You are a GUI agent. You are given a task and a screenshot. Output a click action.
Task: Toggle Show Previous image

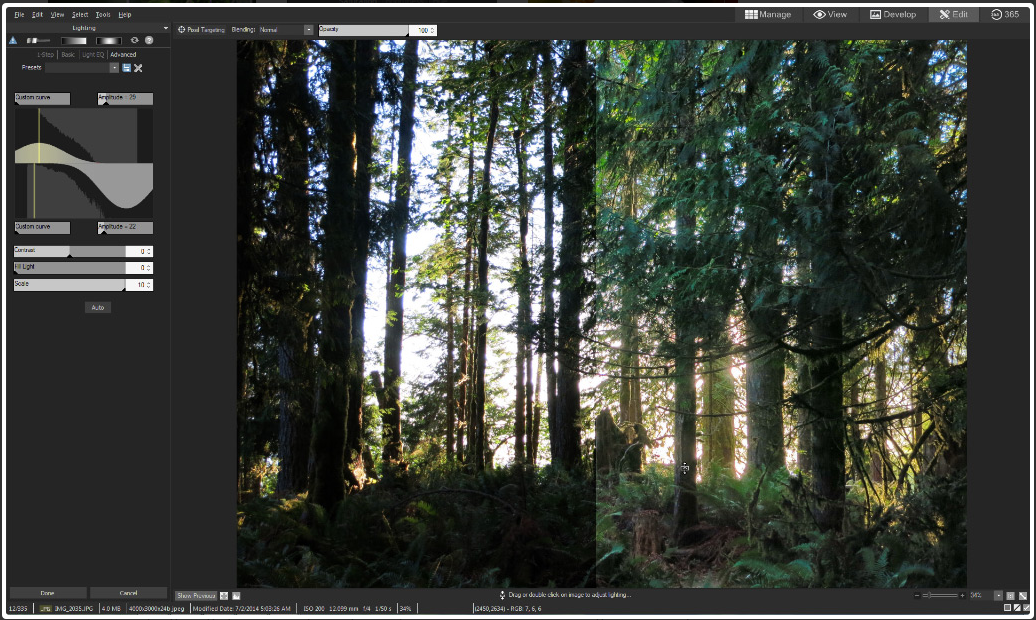click(x=196, y=595)
